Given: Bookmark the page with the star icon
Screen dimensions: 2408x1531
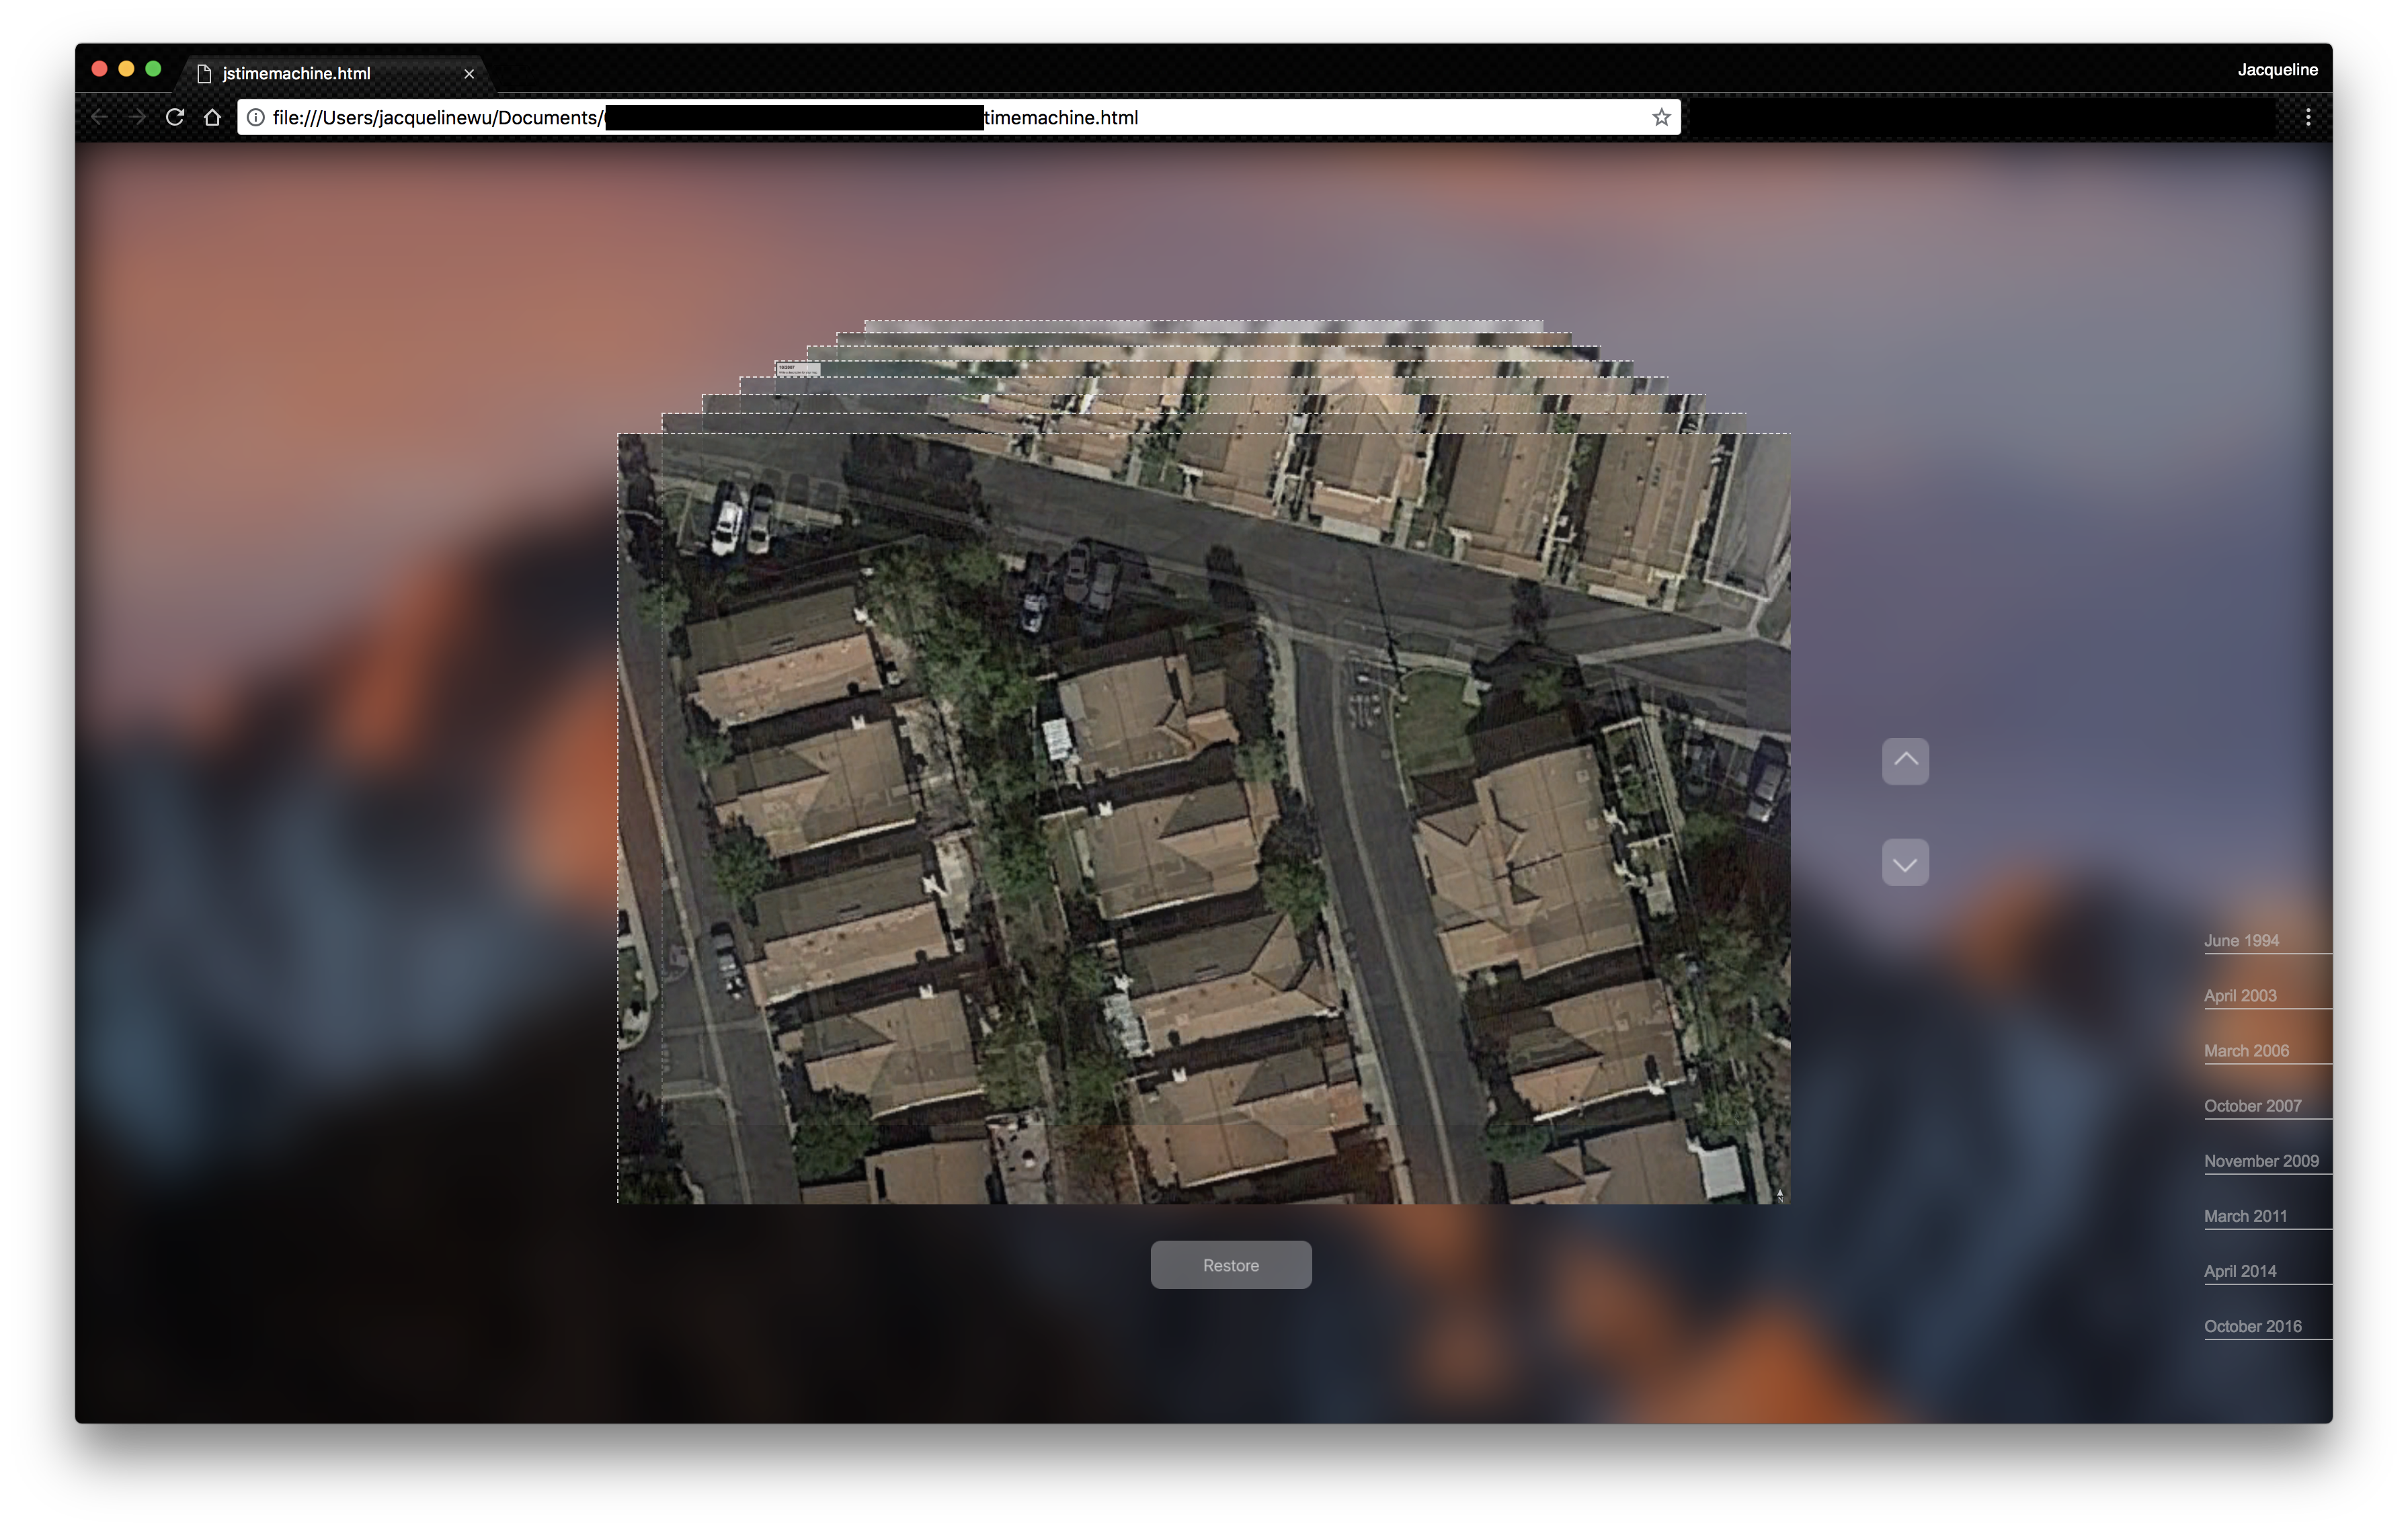Looking at the screenshot, I should tap(1661, 117).
